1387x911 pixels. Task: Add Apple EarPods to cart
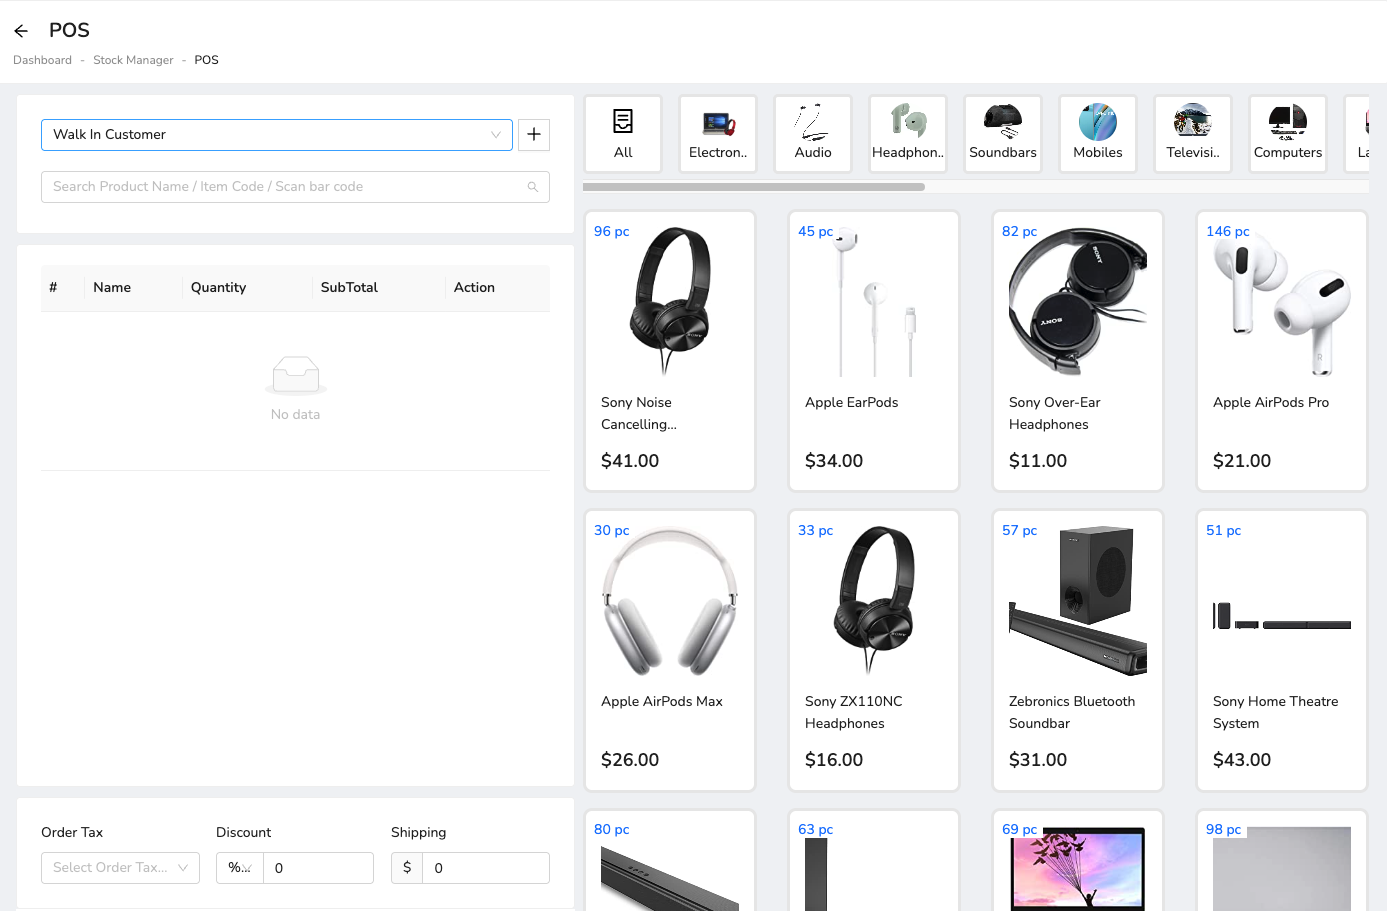tap(874, 351)
